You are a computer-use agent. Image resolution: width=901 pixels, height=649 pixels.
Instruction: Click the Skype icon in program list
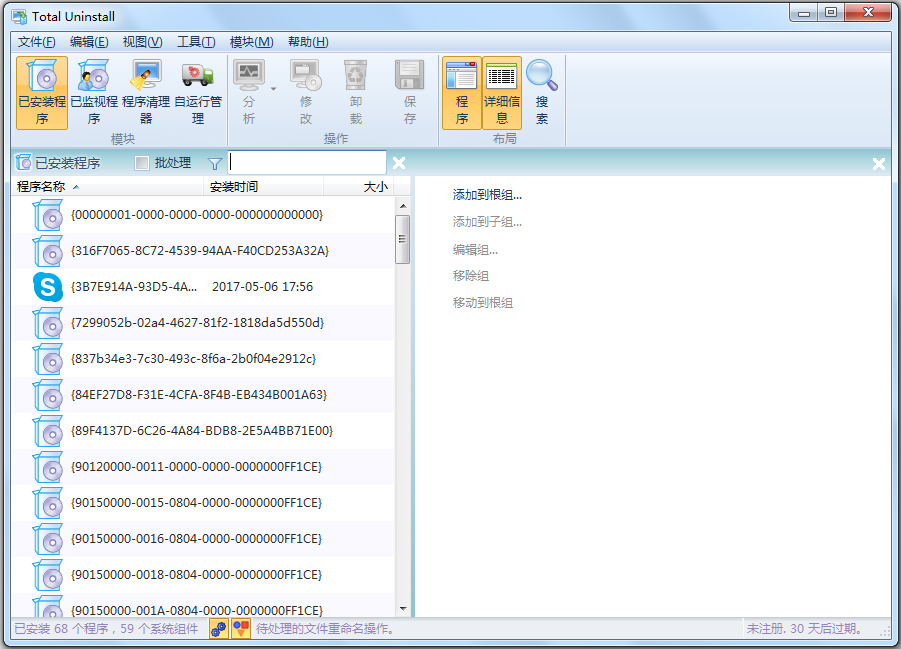pyautogui.click(x=48, y=287)
